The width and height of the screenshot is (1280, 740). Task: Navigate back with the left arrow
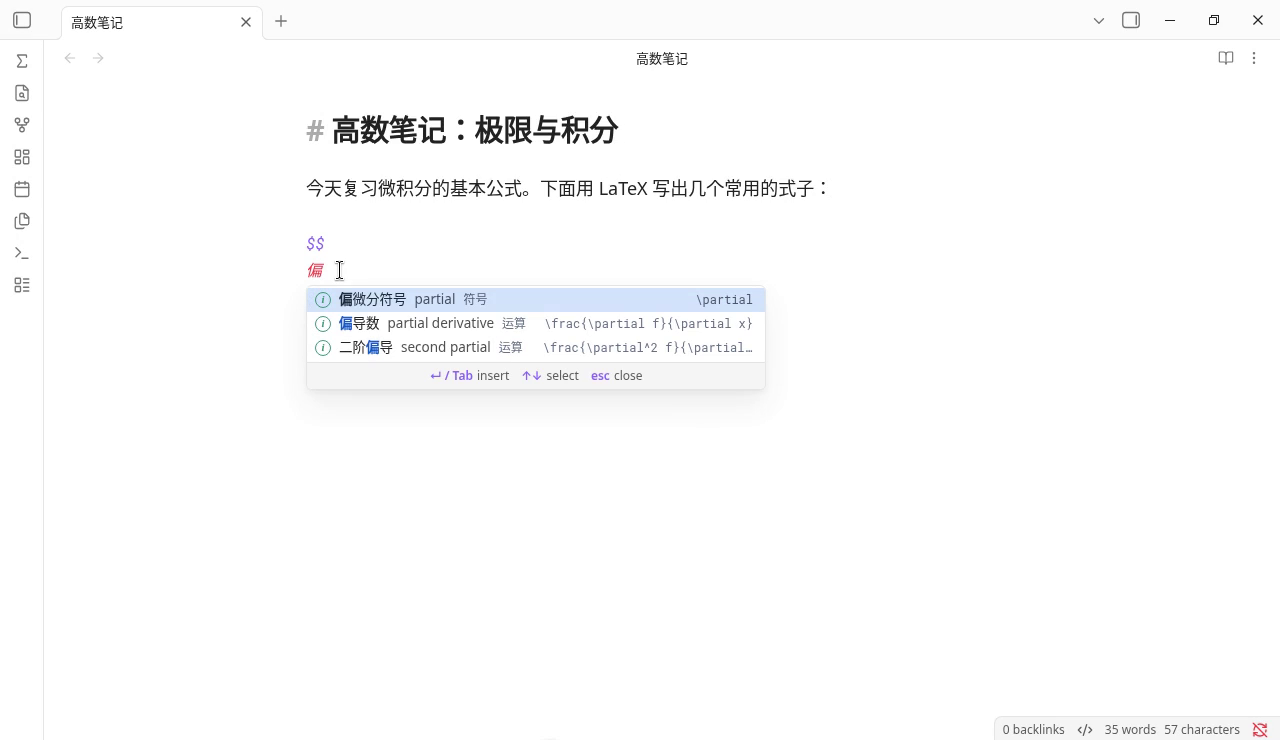[70, 58]
